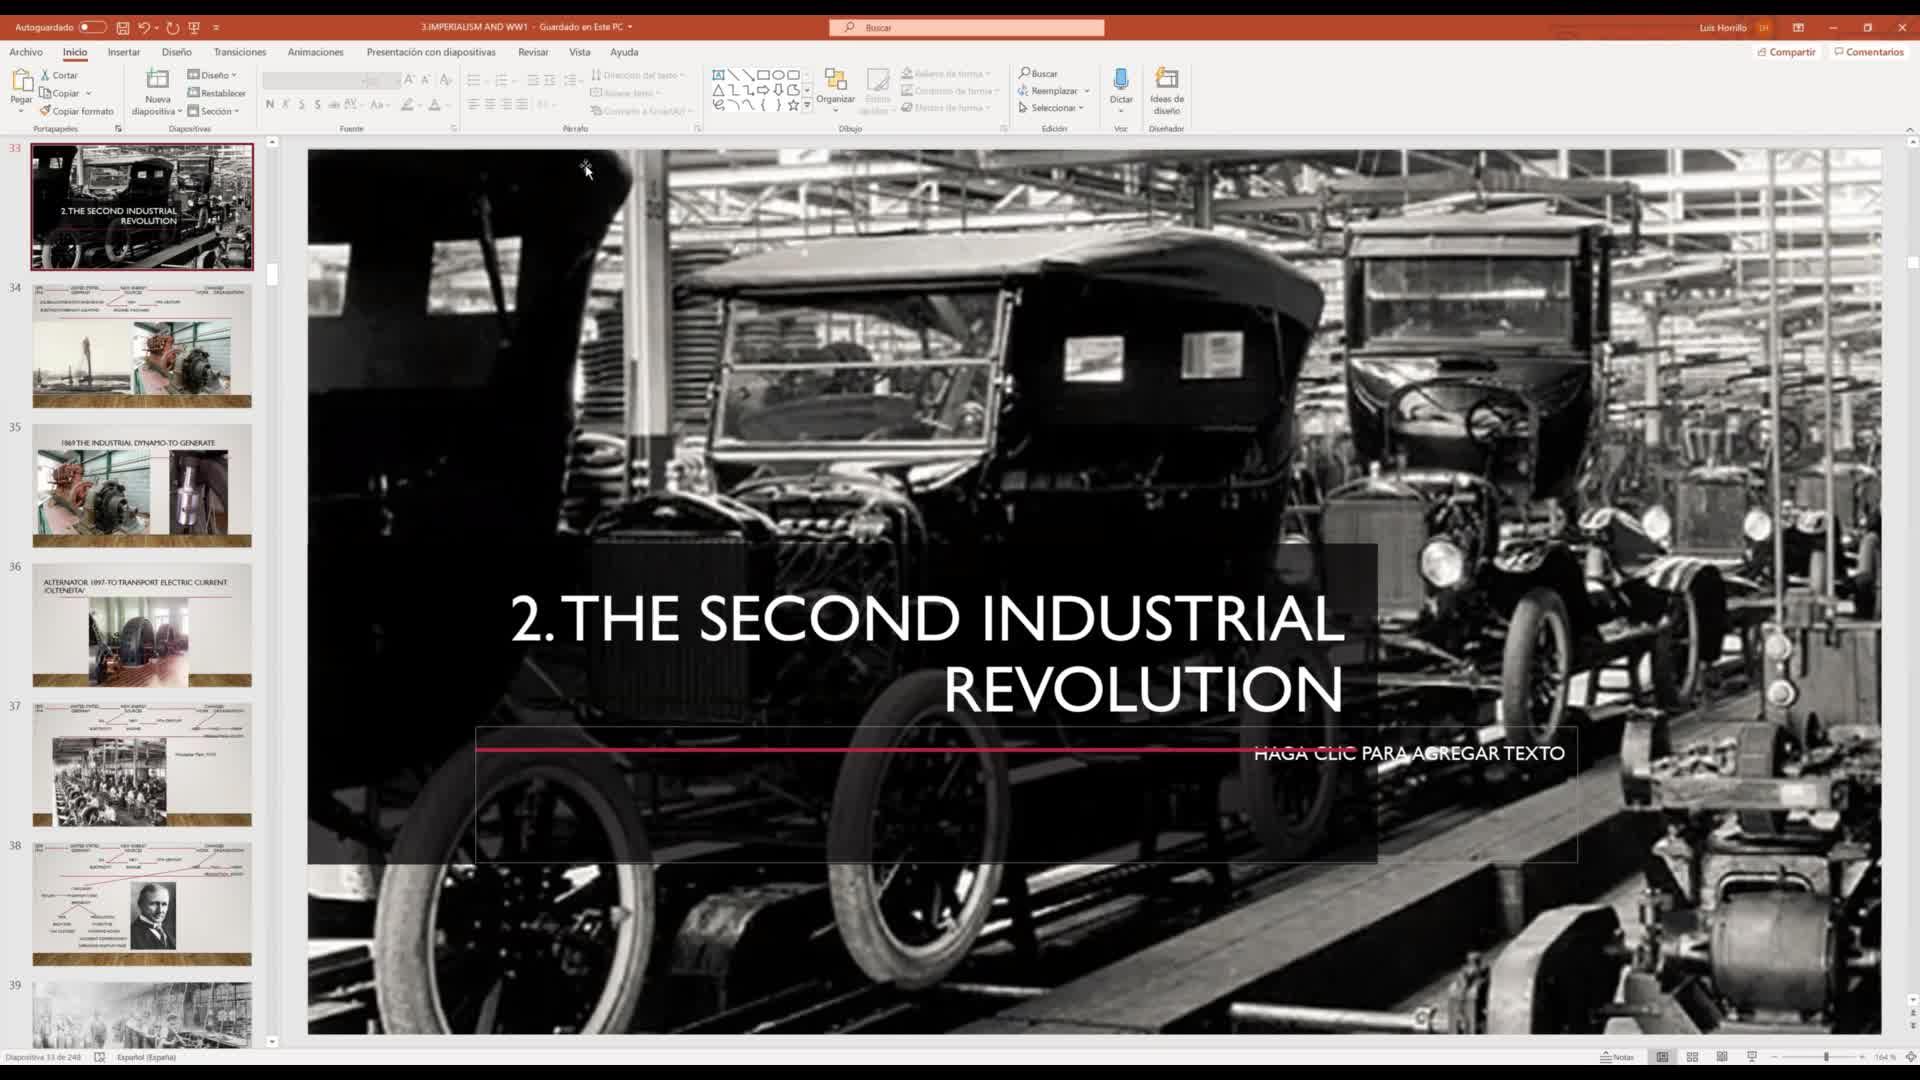
Task: Switch to slide sorter view icon
Action: 1692,1057
